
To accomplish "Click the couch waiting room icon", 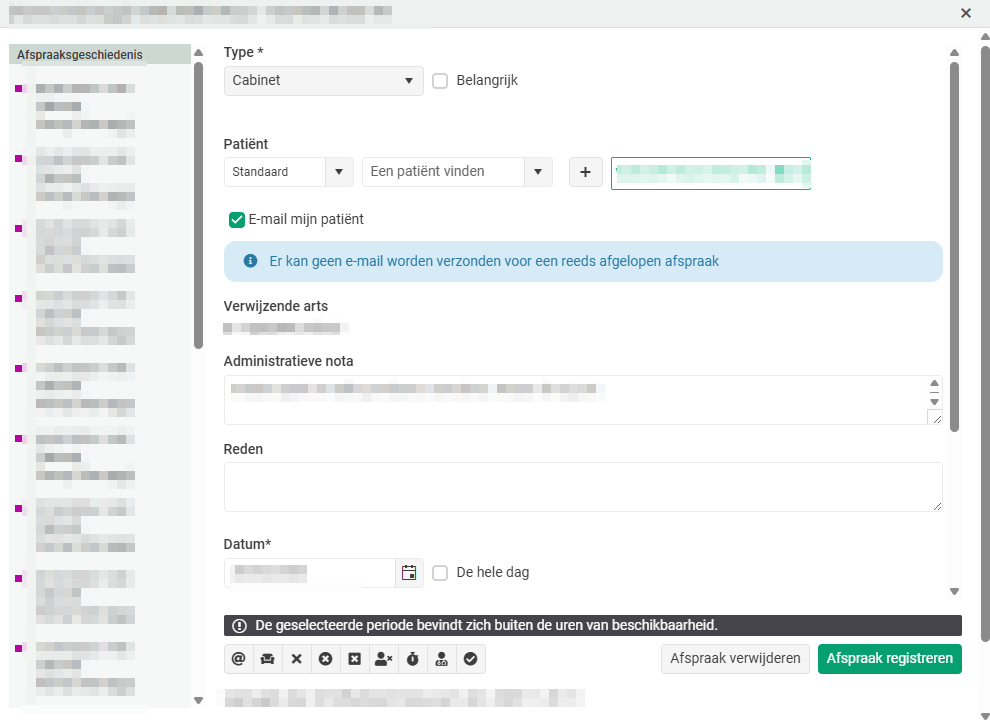I will (x=267, y=659).
